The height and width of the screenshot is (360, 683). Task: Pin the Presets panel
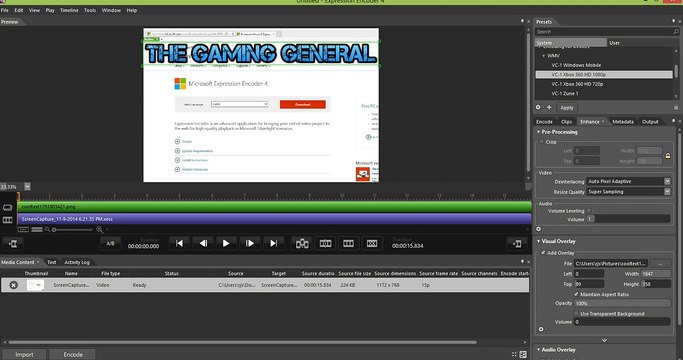pyautogui.click(x=673, y=21)
